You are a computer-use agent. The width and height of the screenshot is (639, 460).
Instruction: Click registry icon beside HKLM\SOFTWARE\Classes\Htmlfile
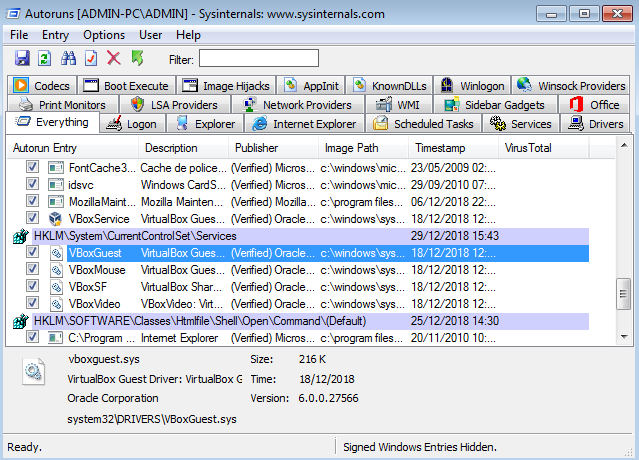[x=20, y=321]
